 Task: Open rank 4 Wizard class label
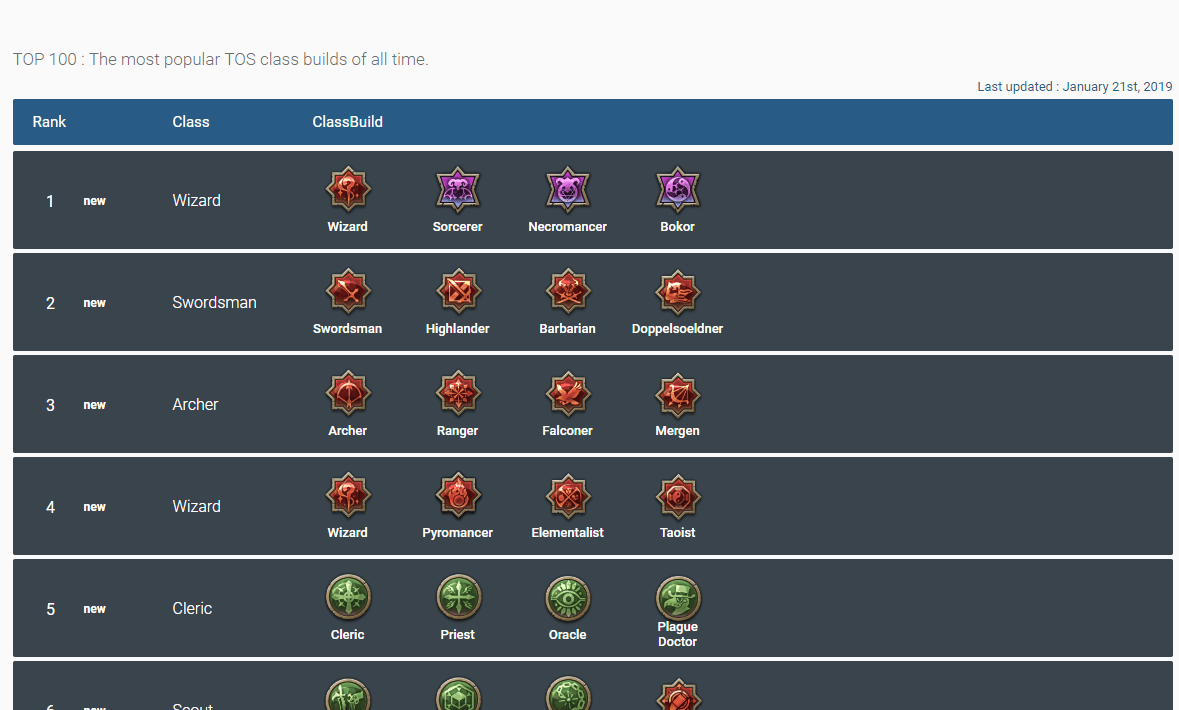pos(196,507)
